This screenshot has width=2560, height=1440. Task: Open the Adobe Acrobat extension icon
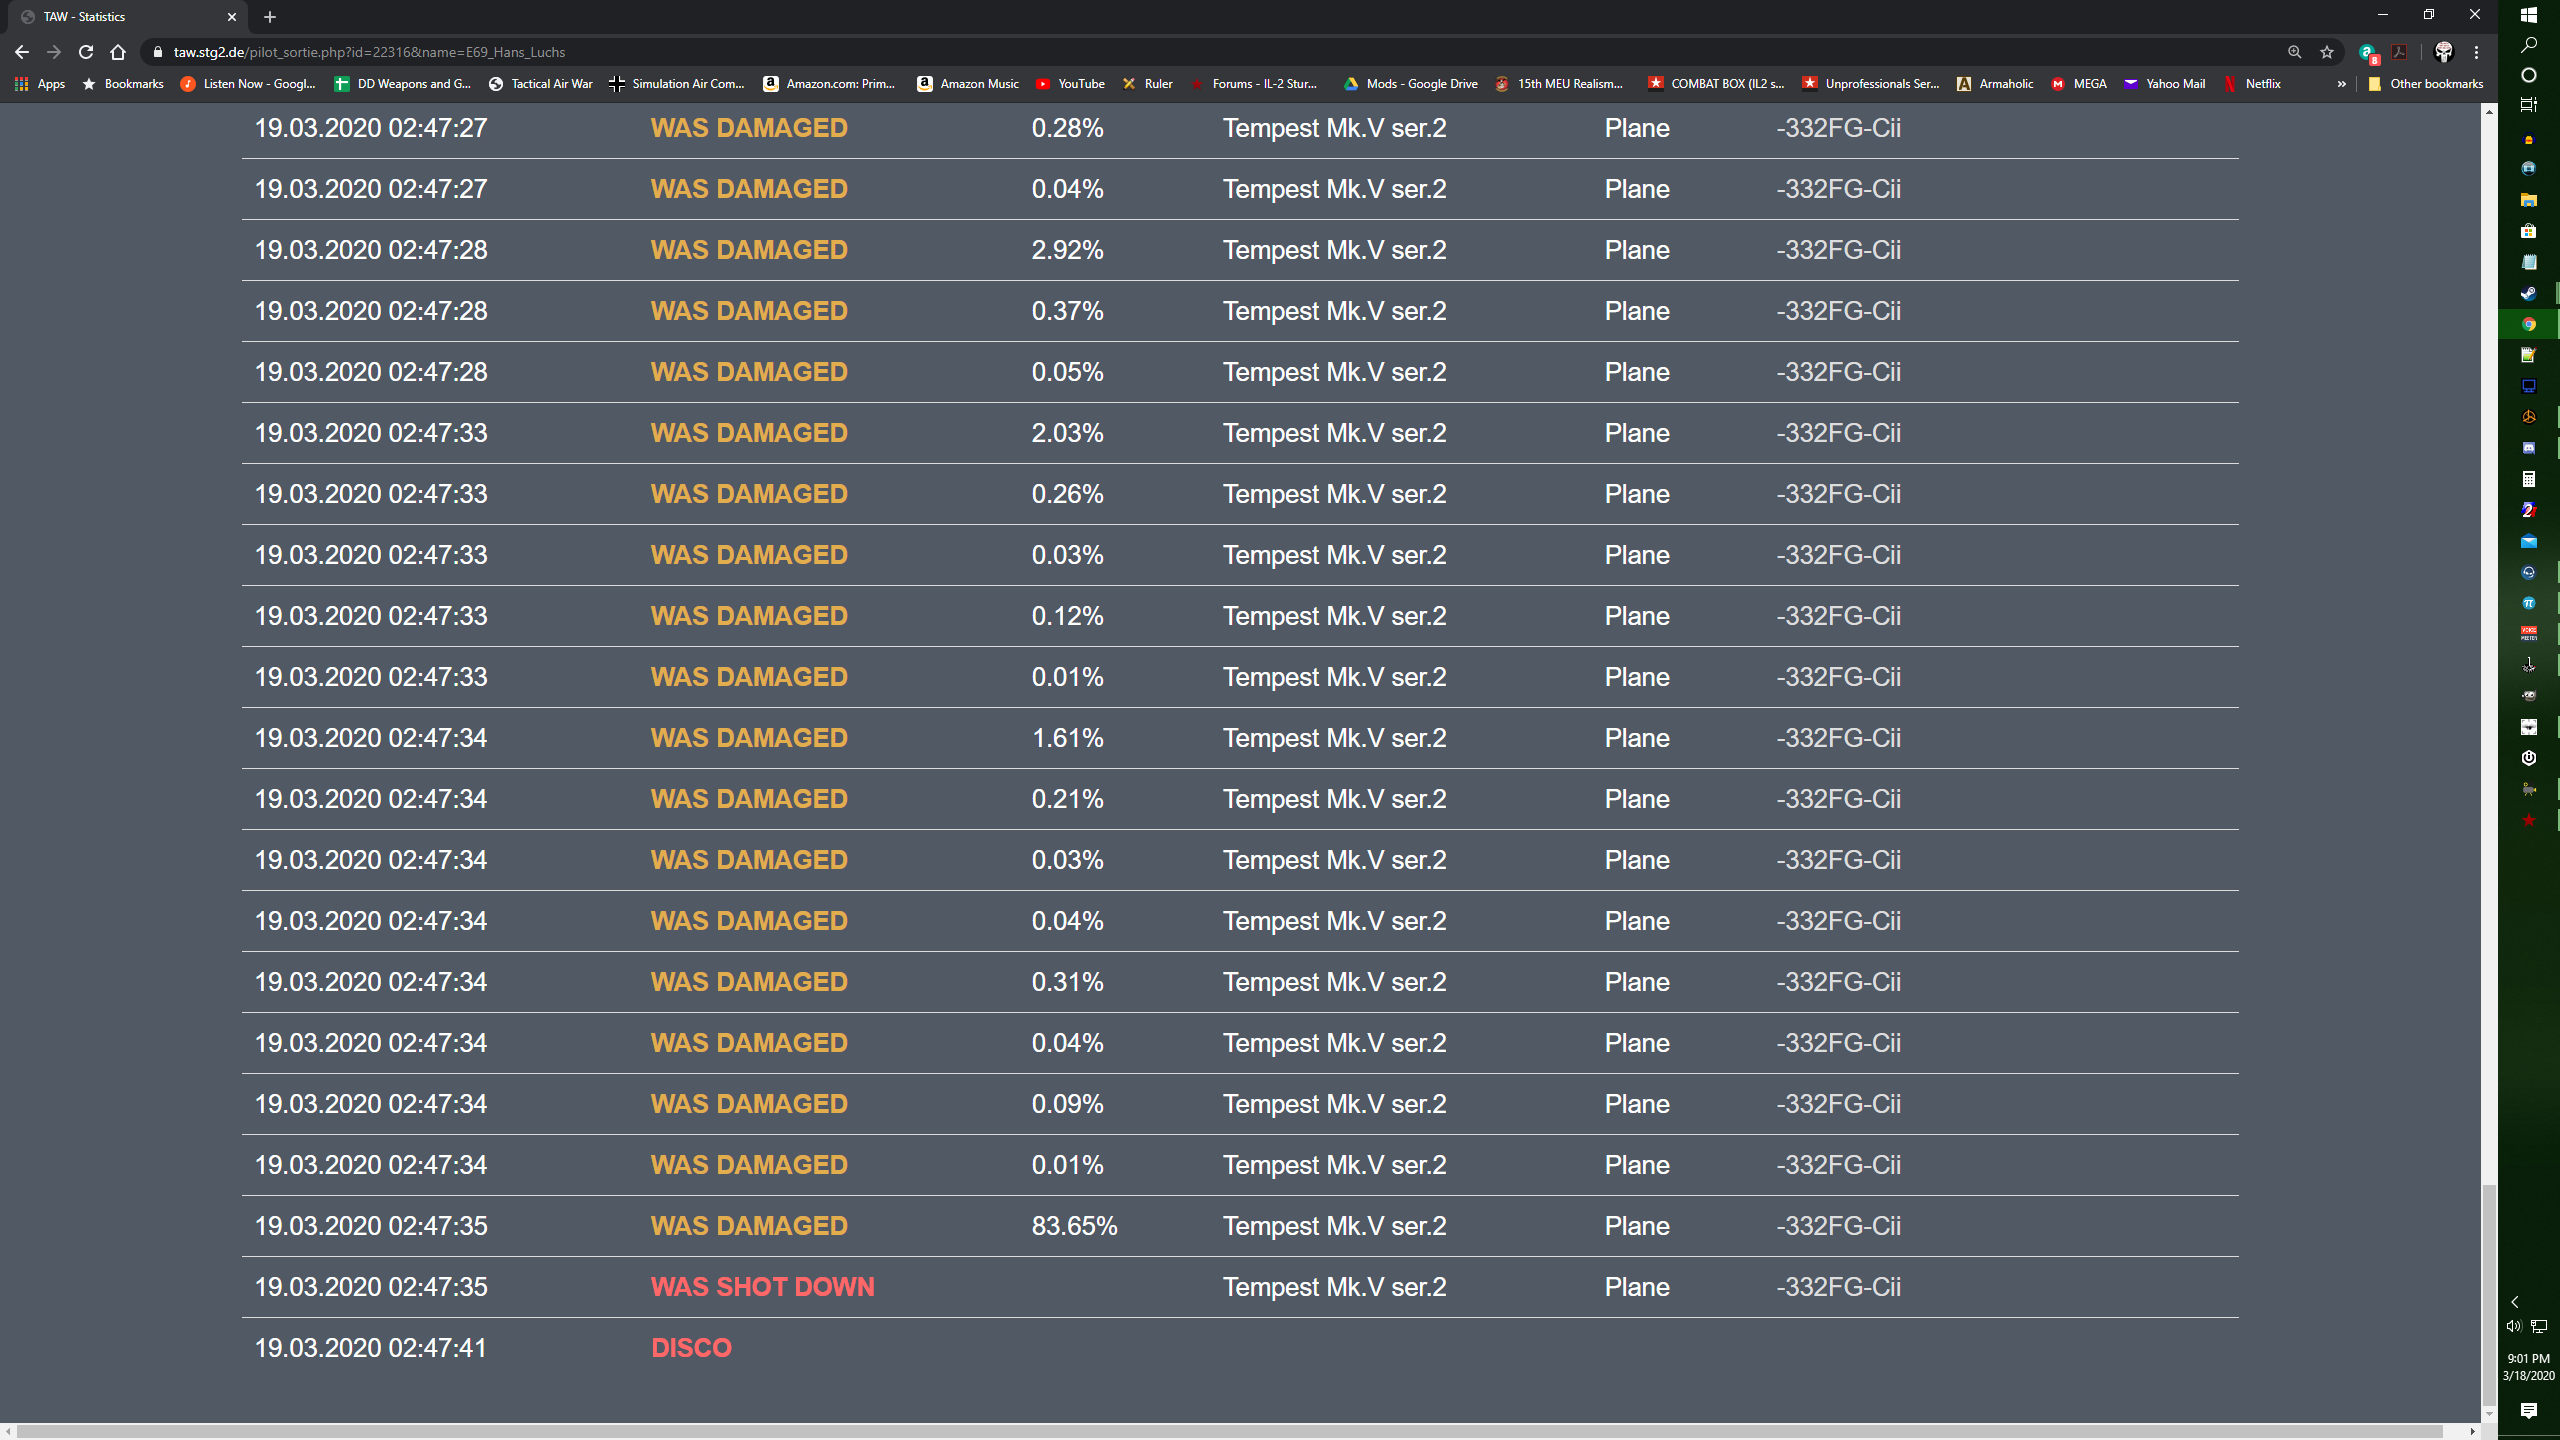[2399, 52]
